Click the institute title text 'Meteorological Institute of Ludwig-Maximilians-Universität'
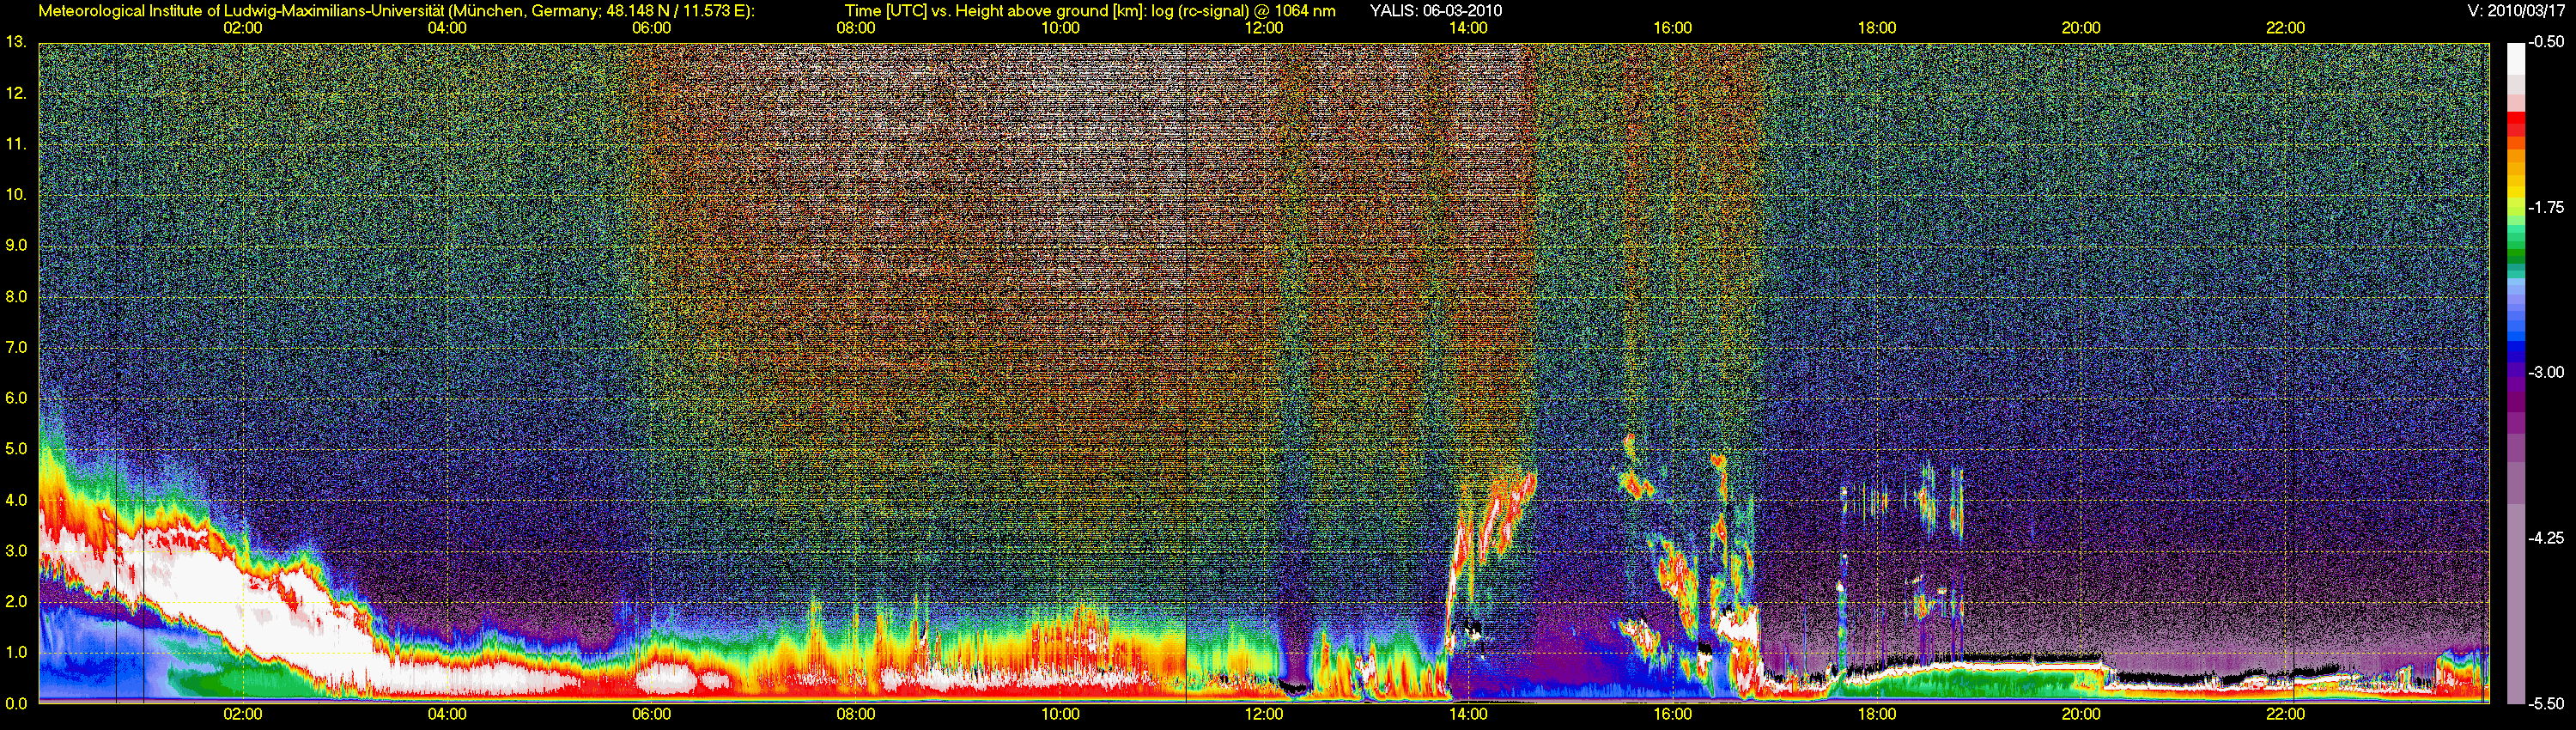 241,11
